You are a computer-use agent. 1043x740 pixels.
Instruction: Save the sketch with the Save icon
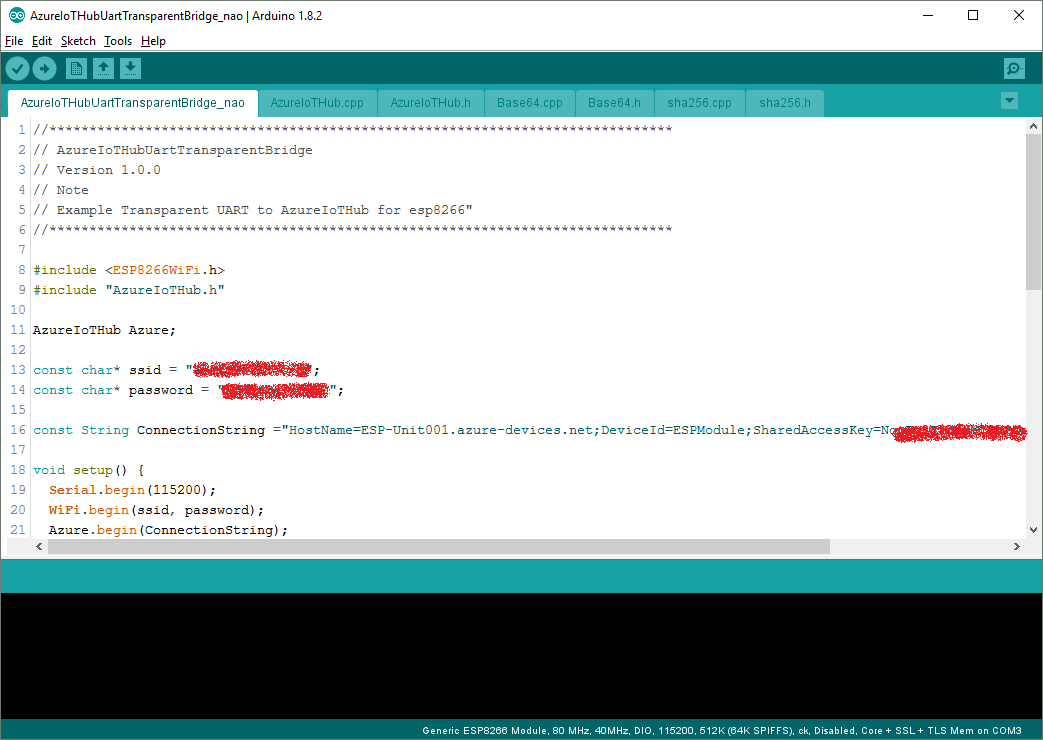click(x=130, y=68)
